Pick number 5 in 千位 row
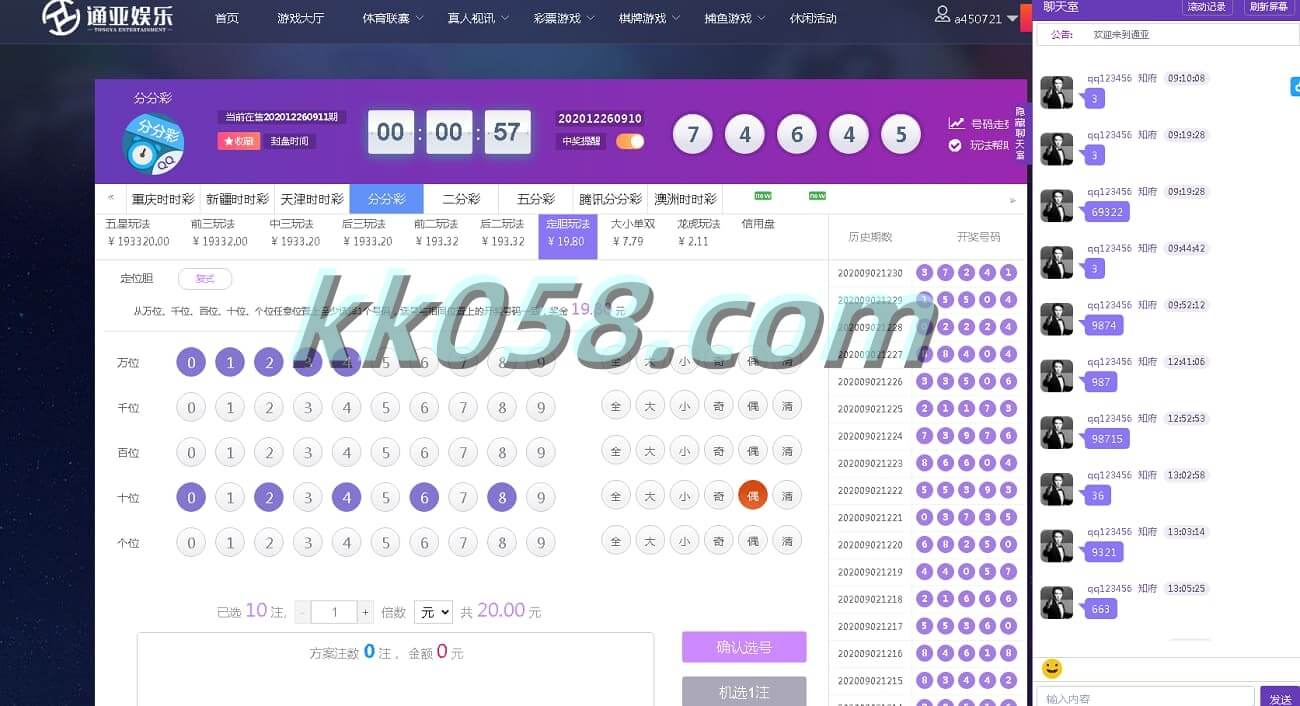Screen dimensions: 1300x706 (385, 408)
